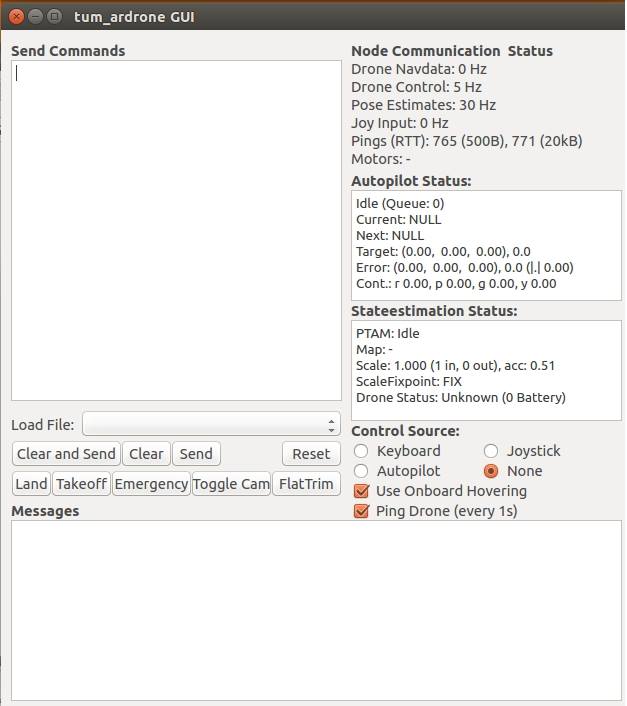Image resolution: width=627 pixels, height=706 pixels.
Task: Open the Load File dropdown
Action: (x=211, y=425)
